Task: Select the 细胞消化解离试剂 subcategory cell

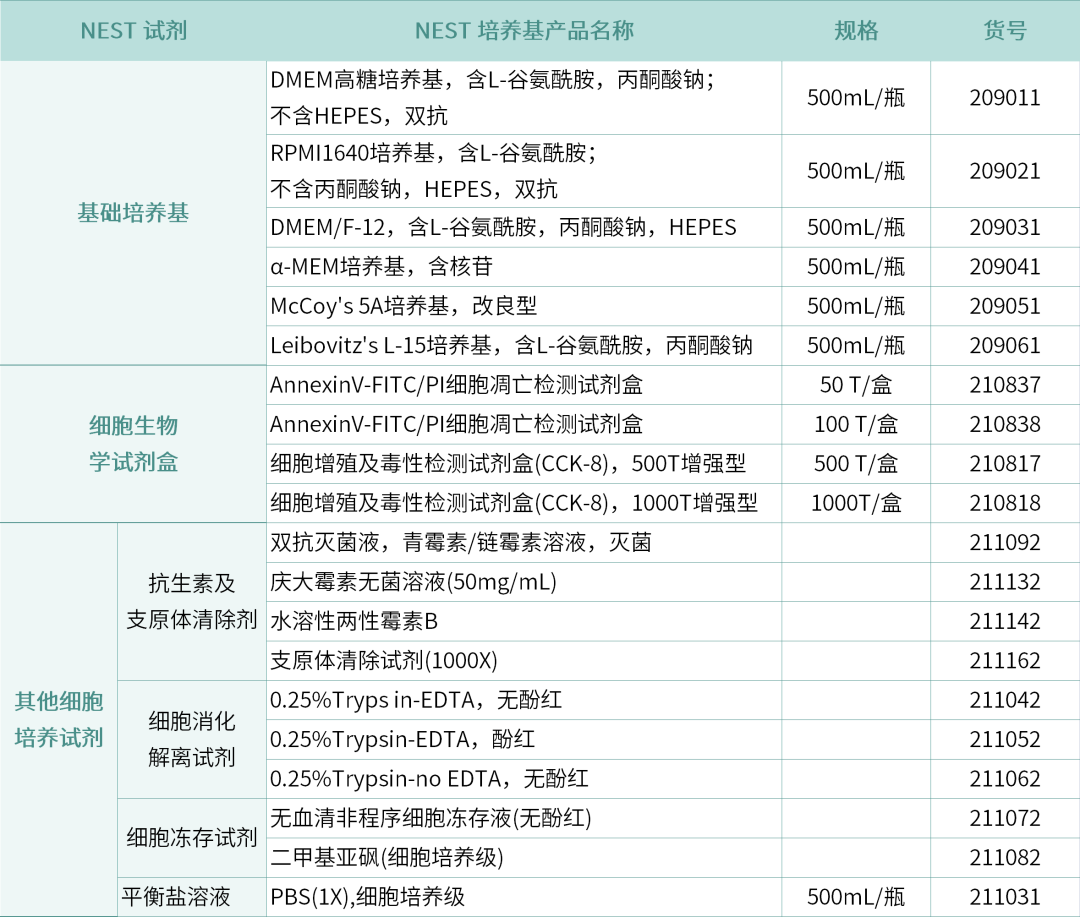Action: click(x=192, y=739)
